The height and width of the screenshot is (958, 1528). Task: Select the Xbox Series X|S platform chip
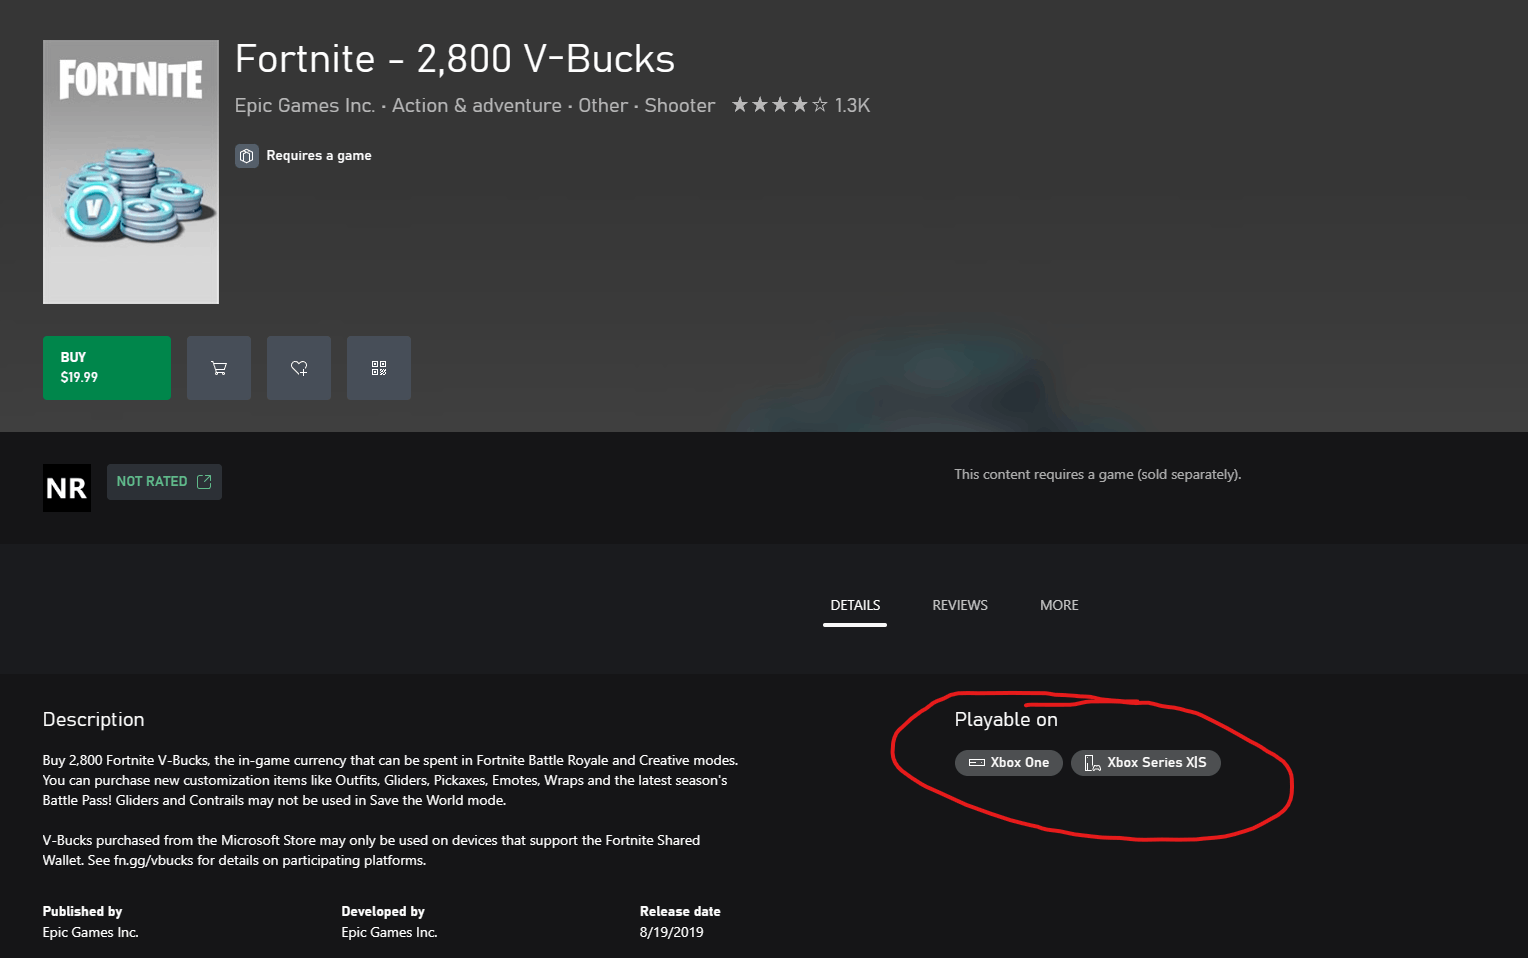click(1146, 763)
